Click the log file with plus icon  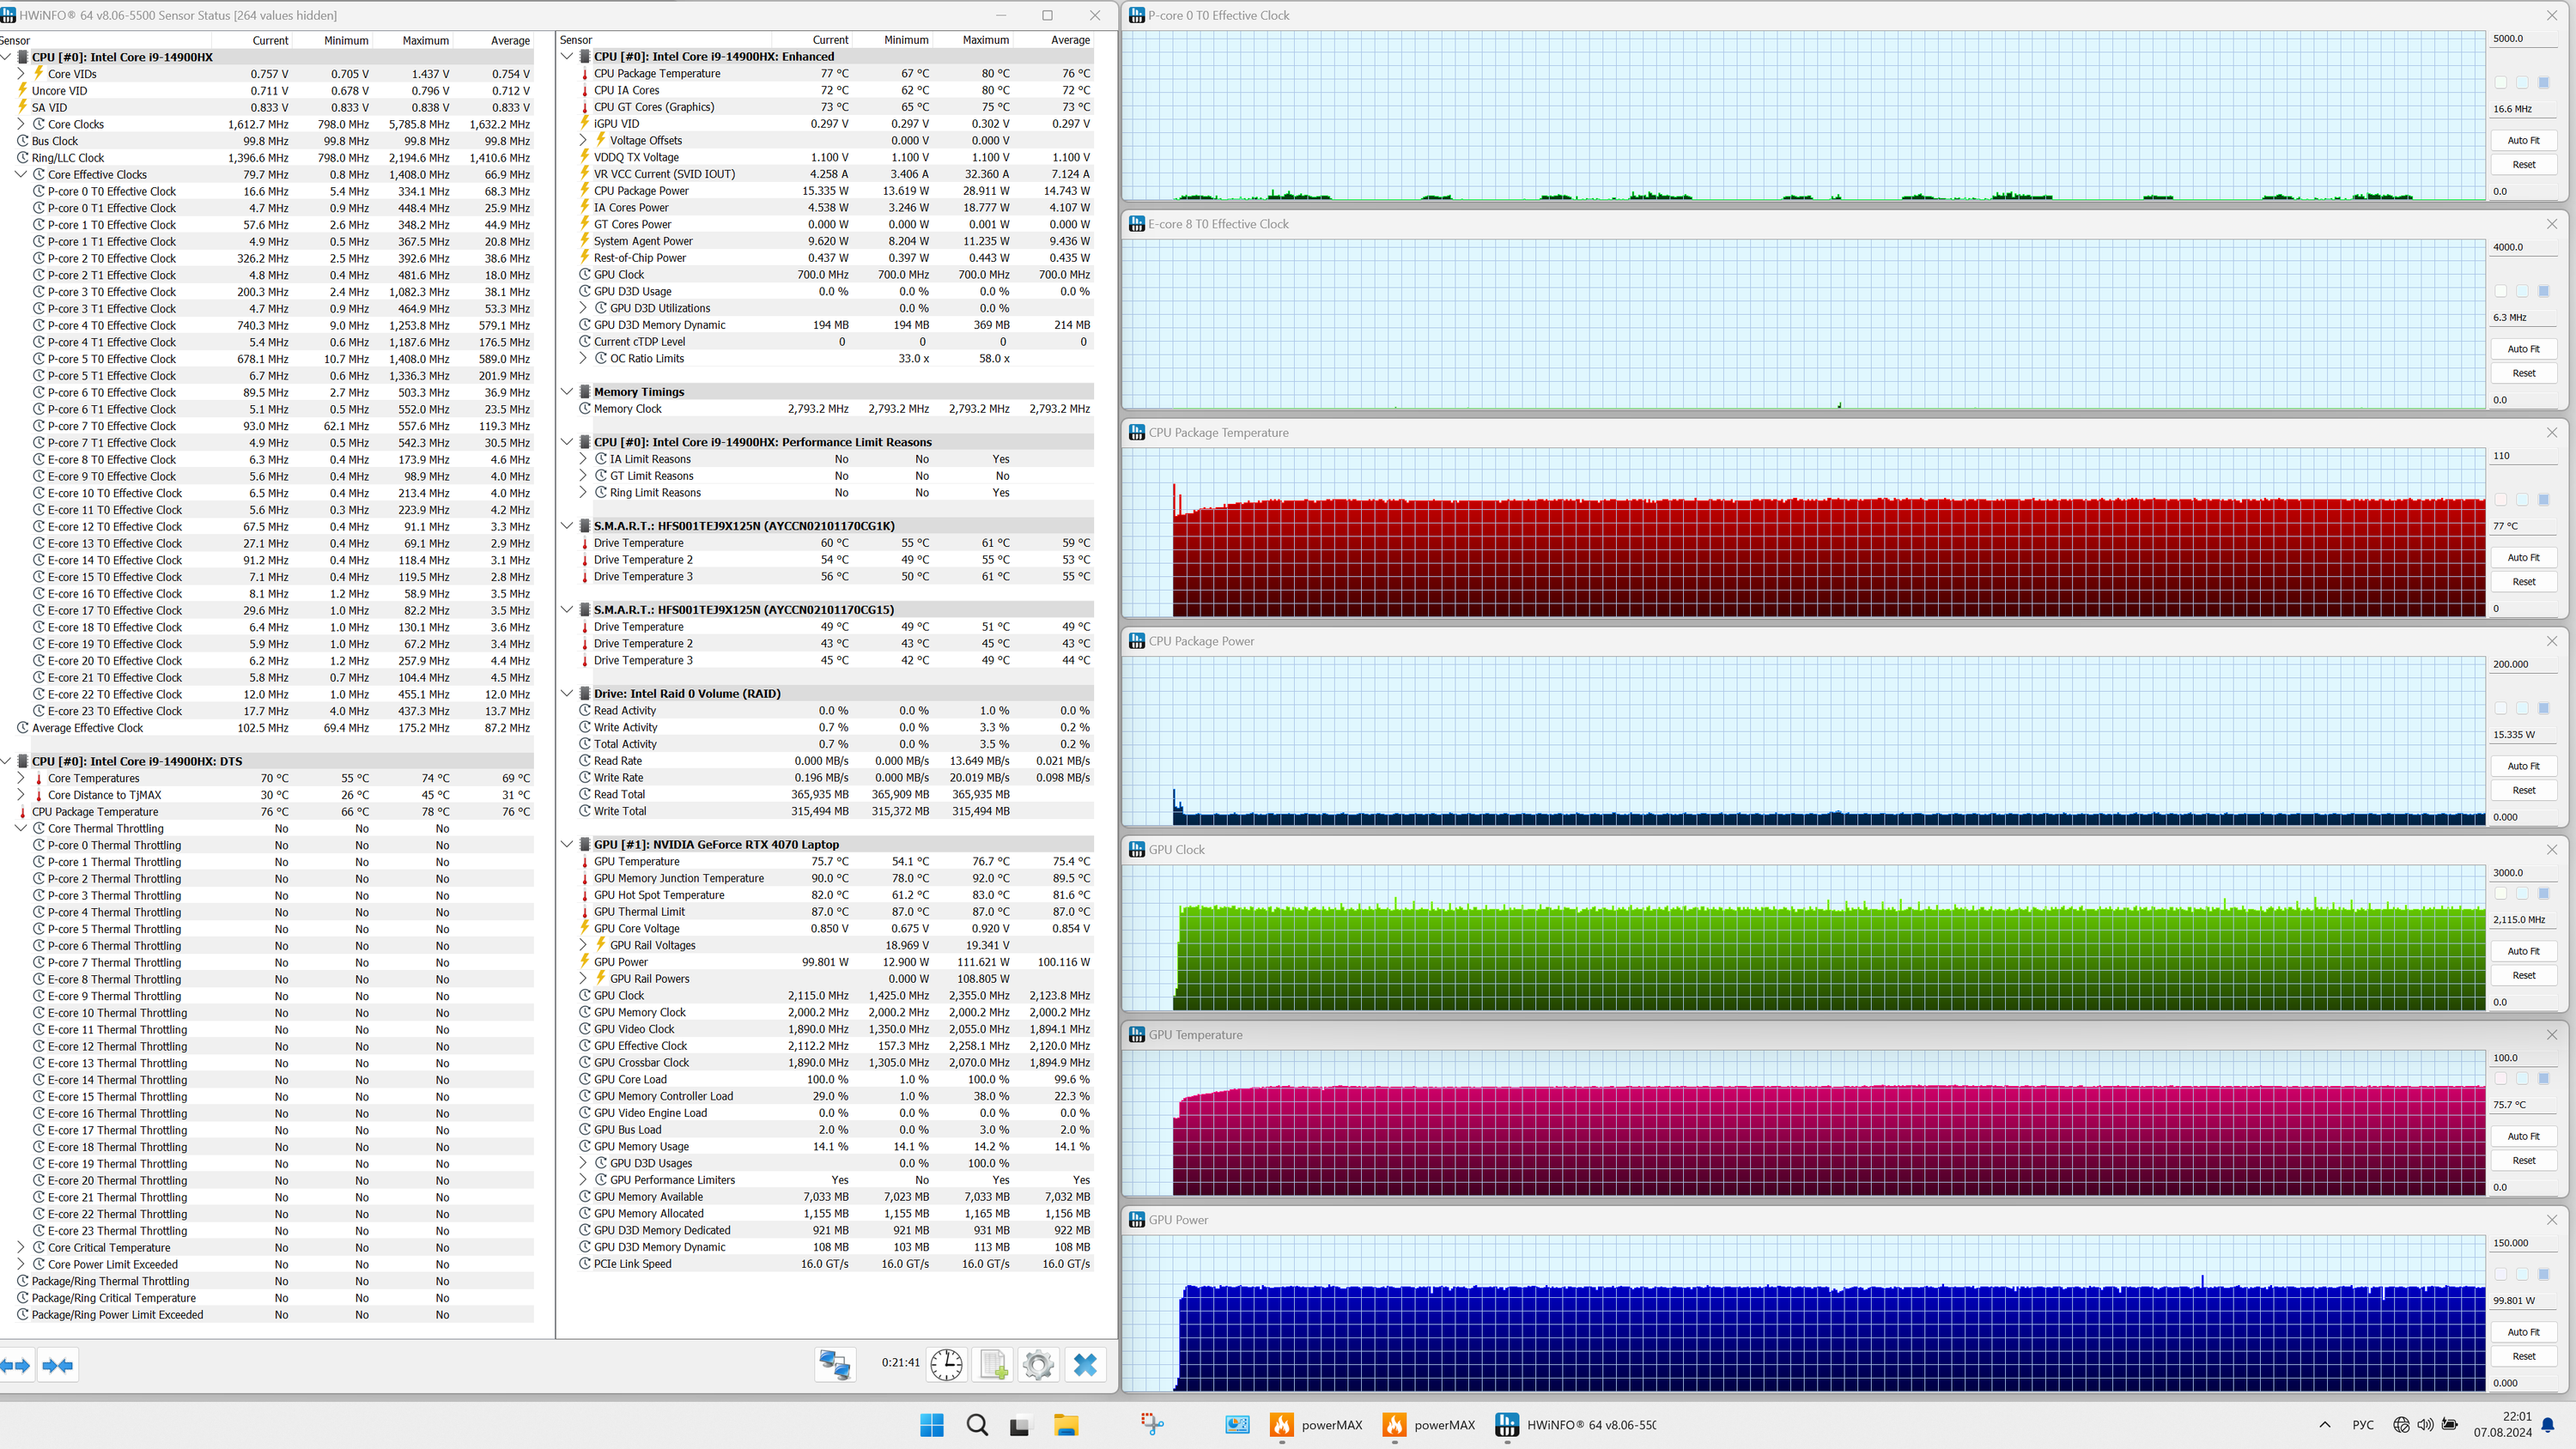[994, 1364]
